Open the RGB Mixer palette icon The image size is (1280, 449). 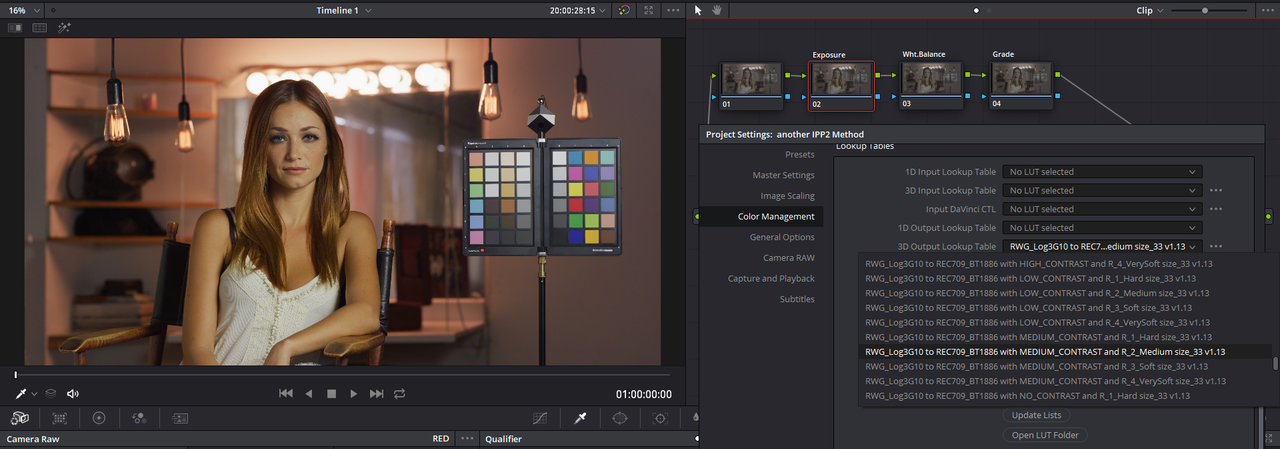139,418
